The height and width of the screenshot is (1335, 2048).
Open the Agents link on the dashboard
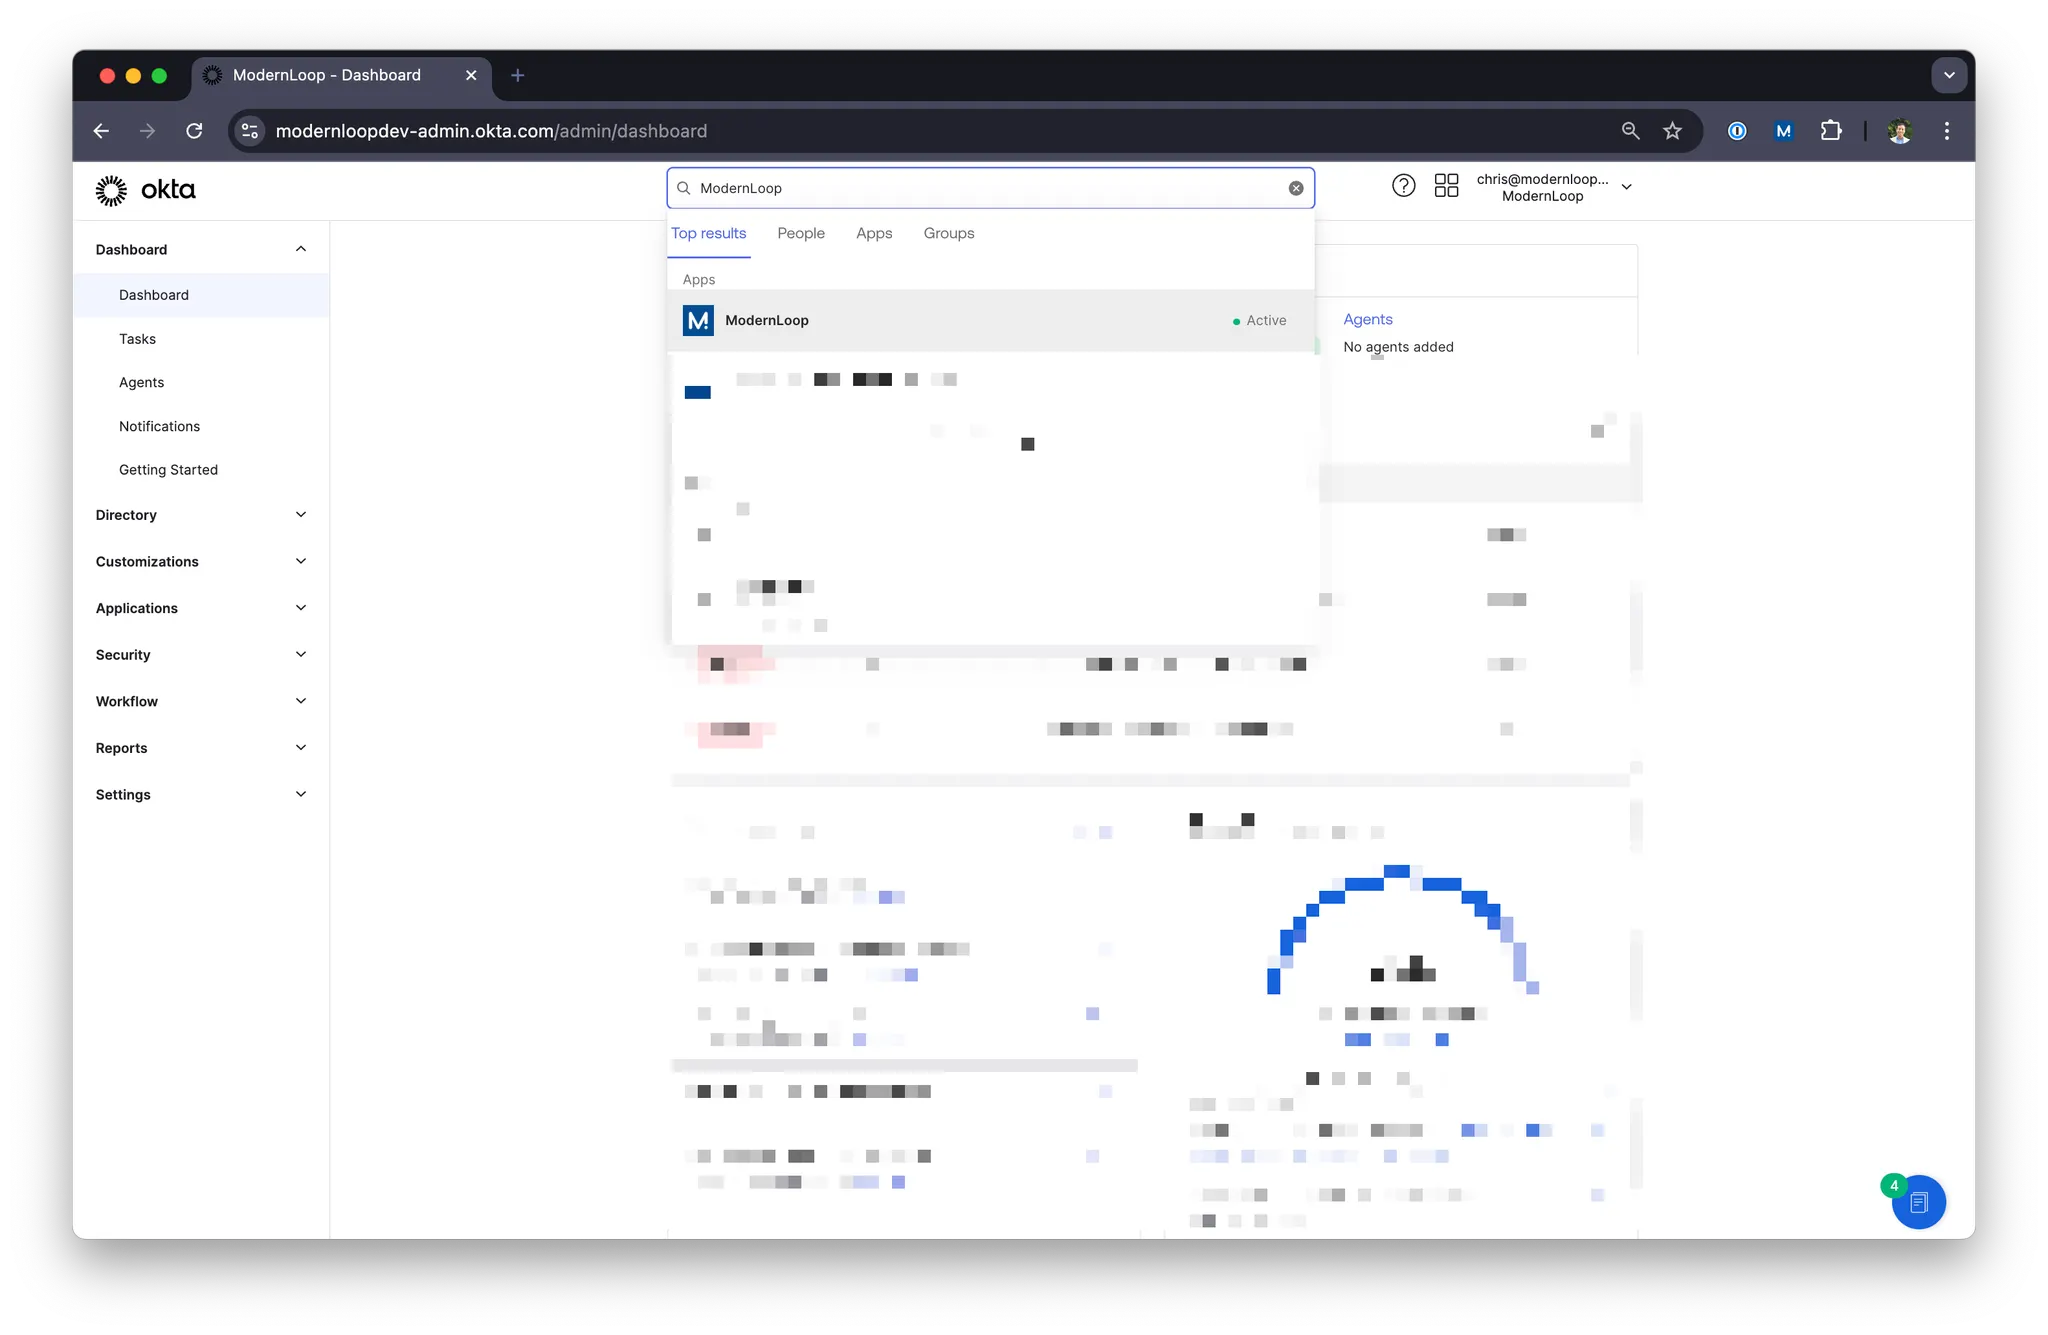pyautogui.click(x=1367, y=319)
